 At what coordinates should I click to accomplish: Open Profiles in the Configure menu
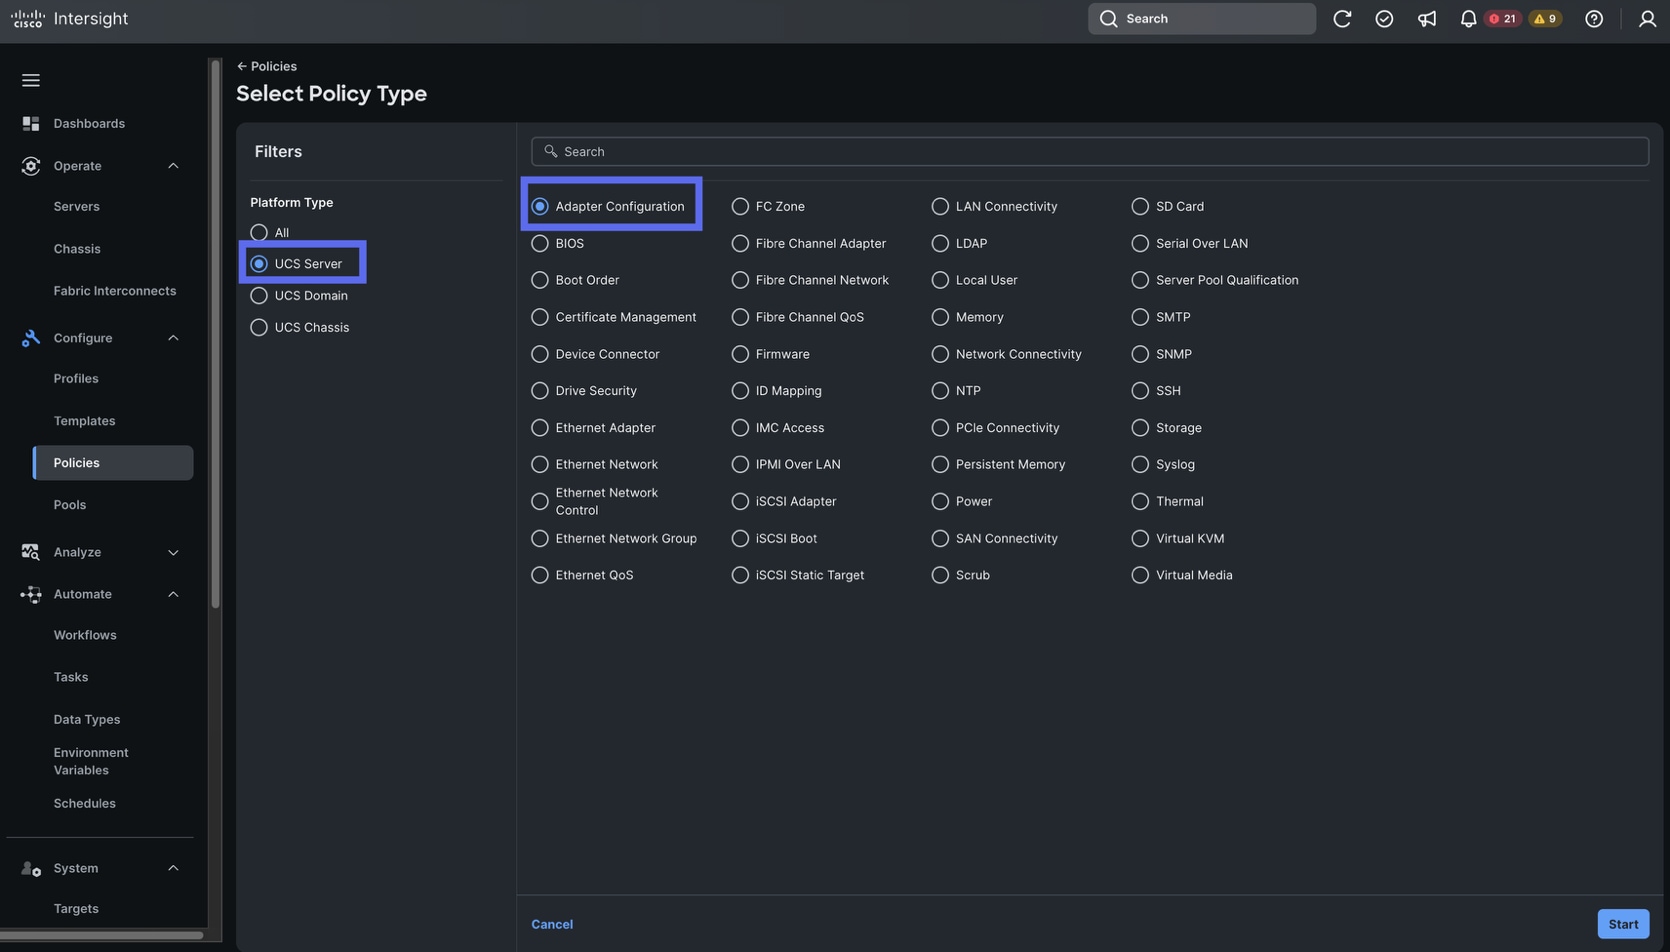pyautogui.click(x=76, y=379)
